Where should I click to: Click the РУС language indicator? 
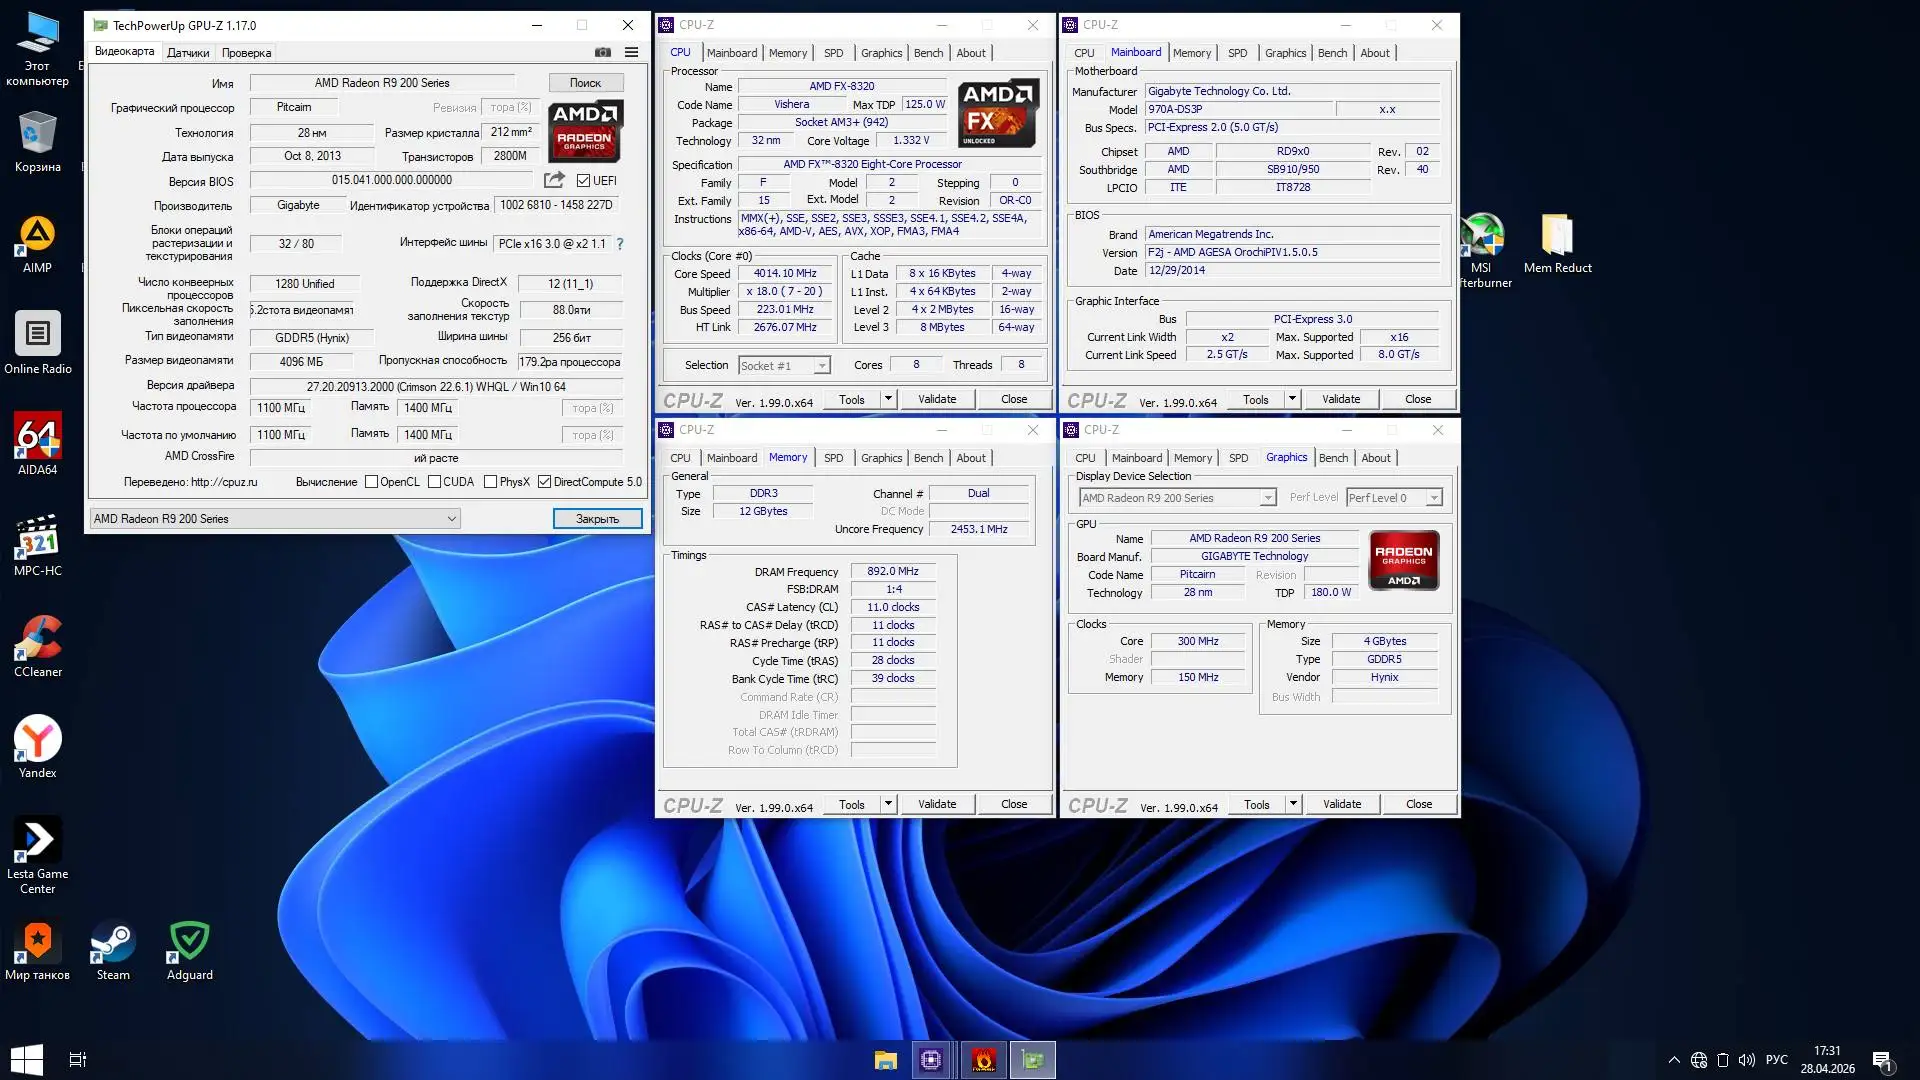click(1777, 1060)
